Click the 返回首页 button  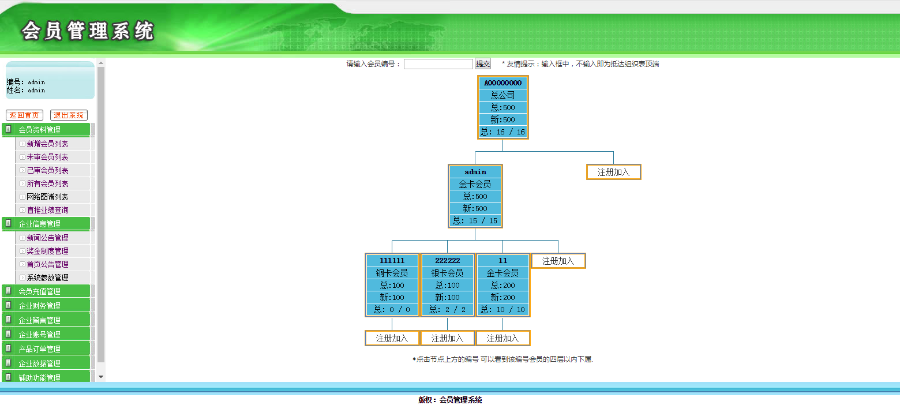pos(25,115)
